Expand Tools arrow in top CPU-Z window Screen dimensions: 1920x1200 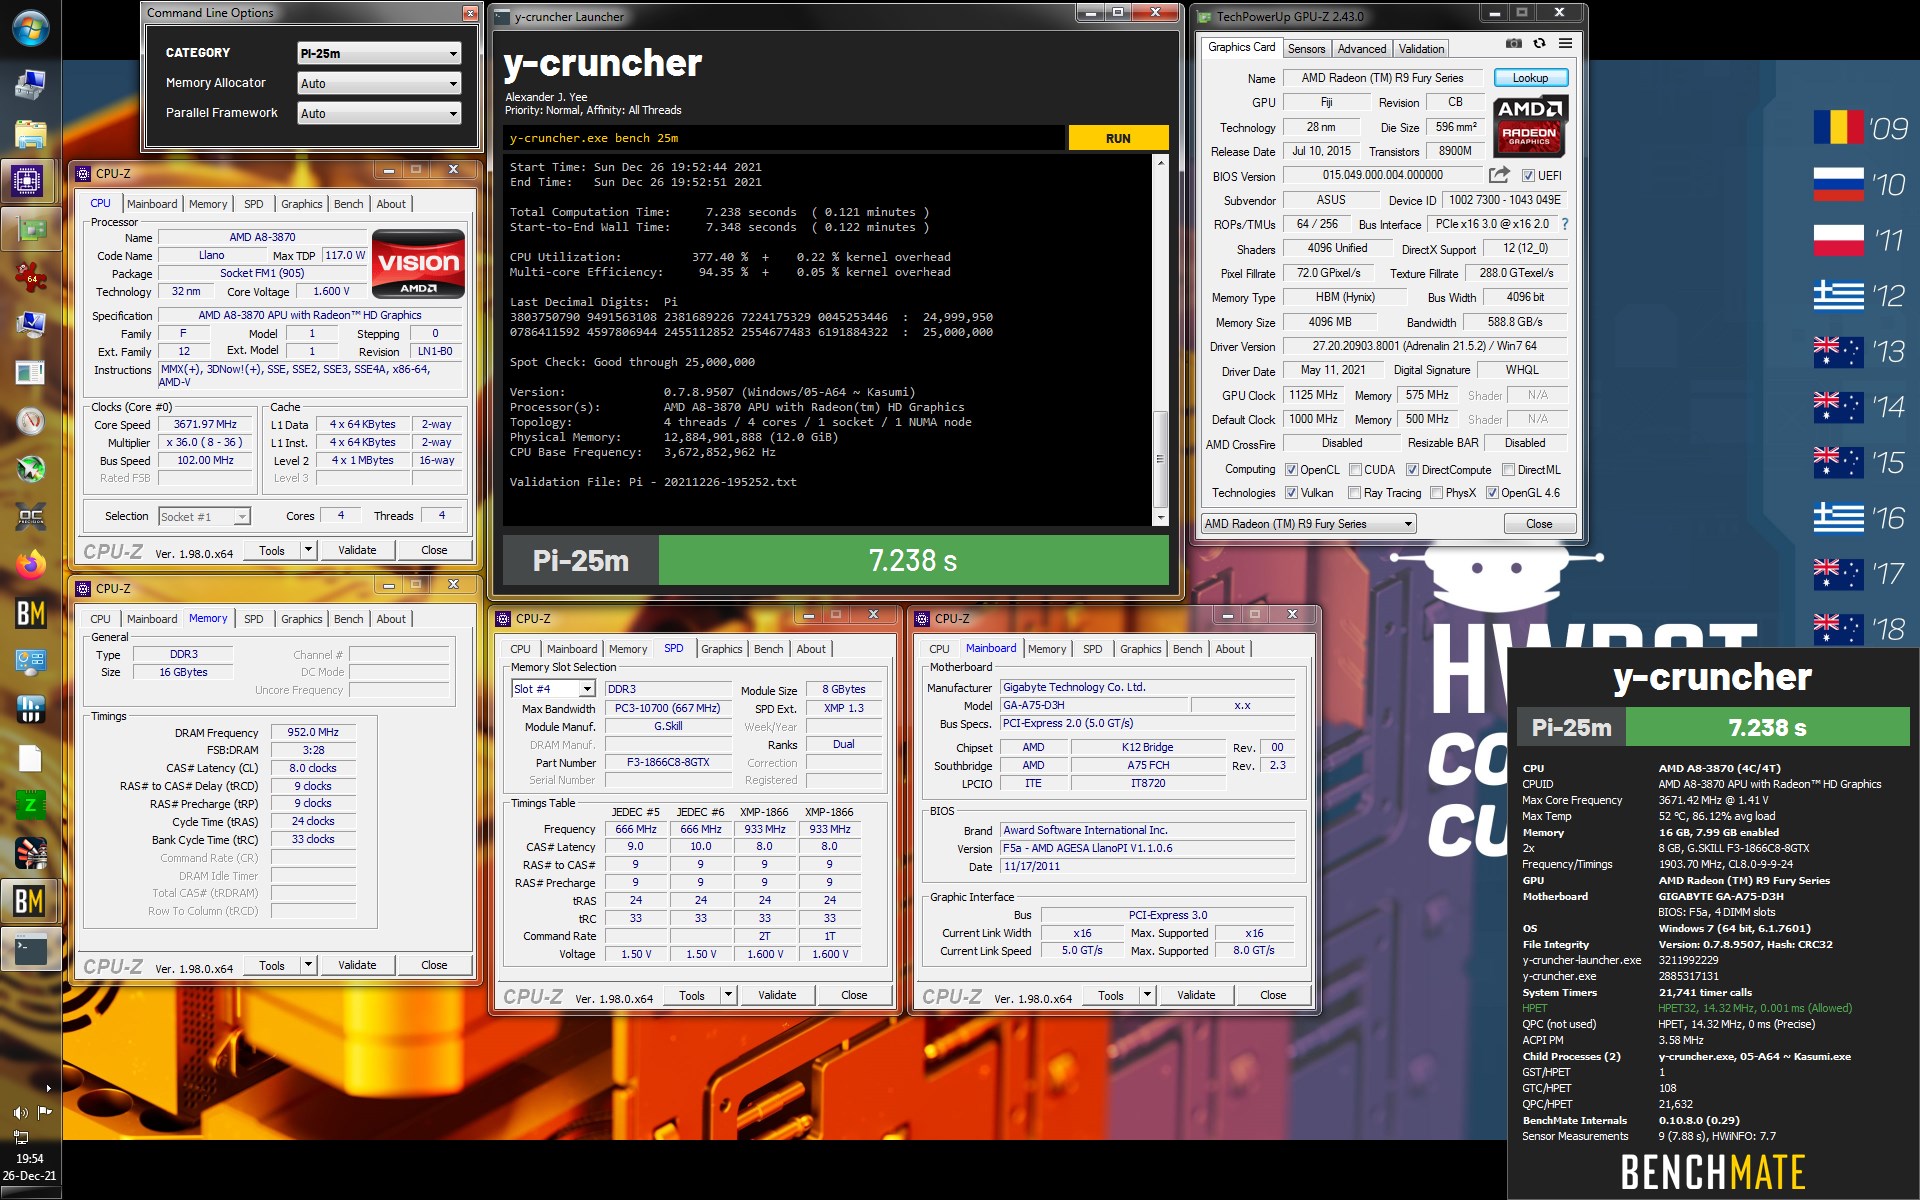tap(308, 550)
